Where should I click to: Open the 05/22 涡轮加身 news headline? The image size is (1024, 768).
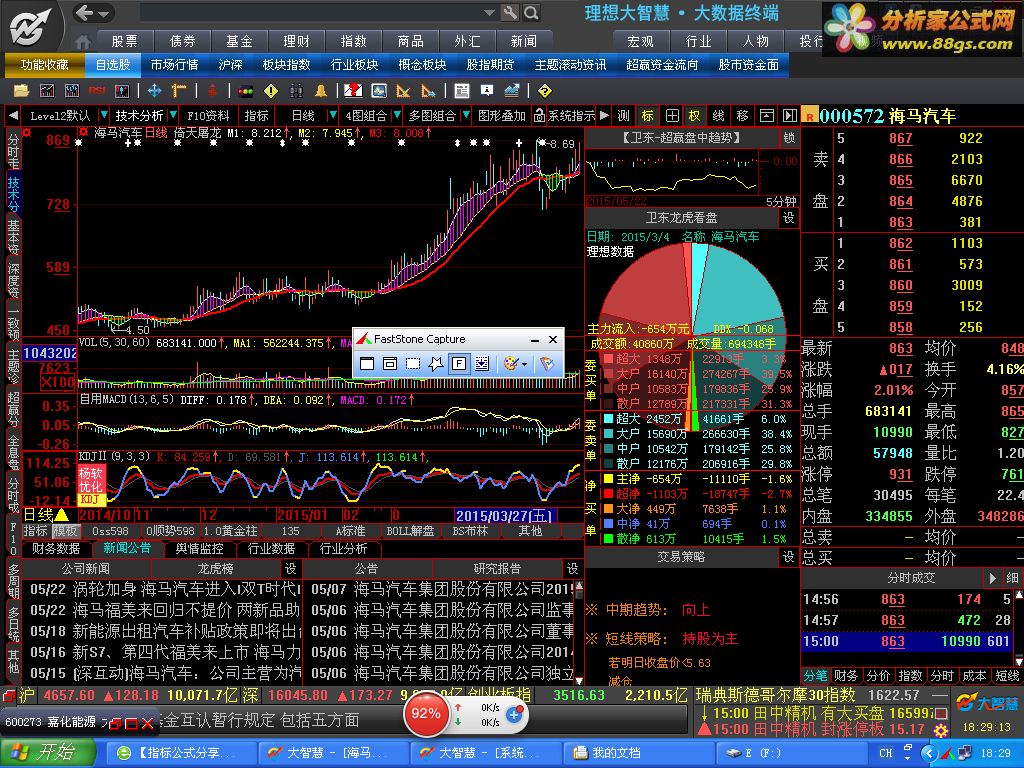165,589
